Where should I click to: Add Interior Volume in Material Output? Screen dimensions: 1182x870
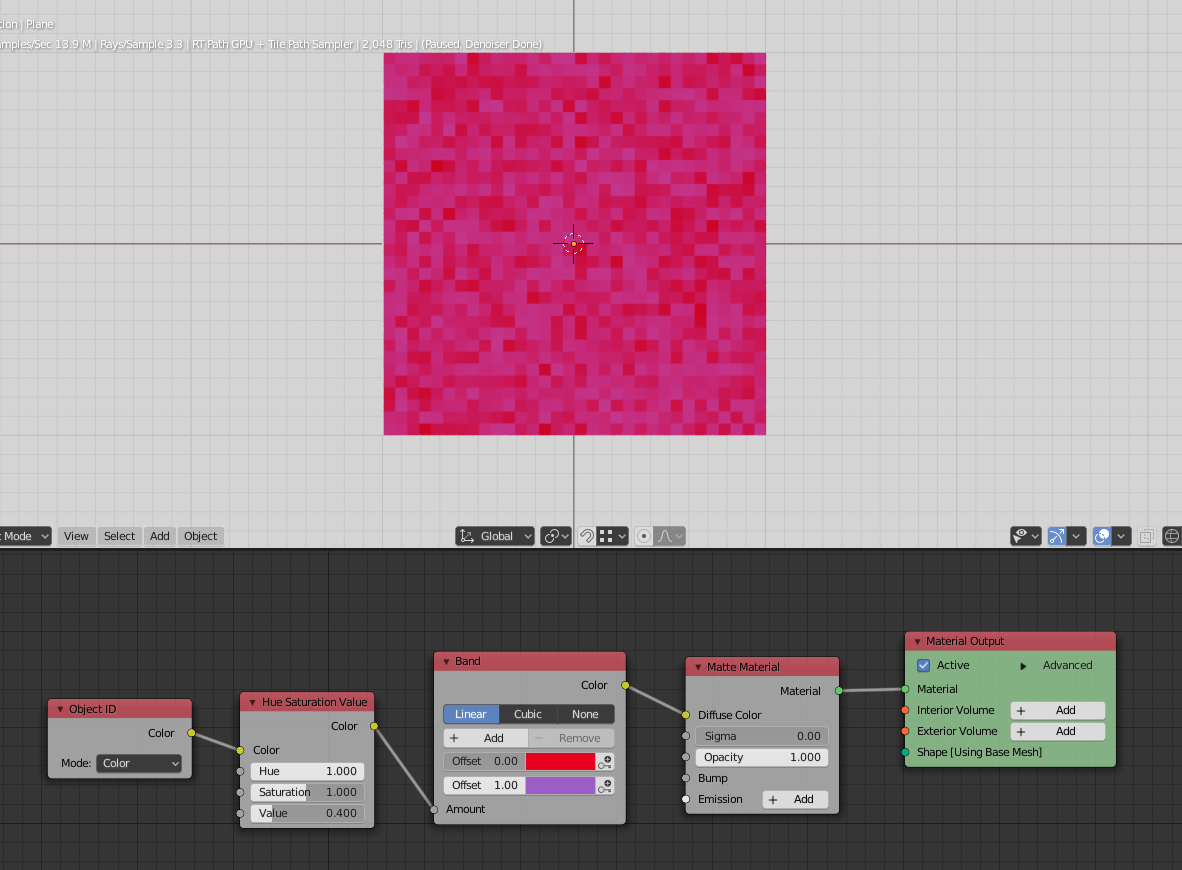point(1057,710)
